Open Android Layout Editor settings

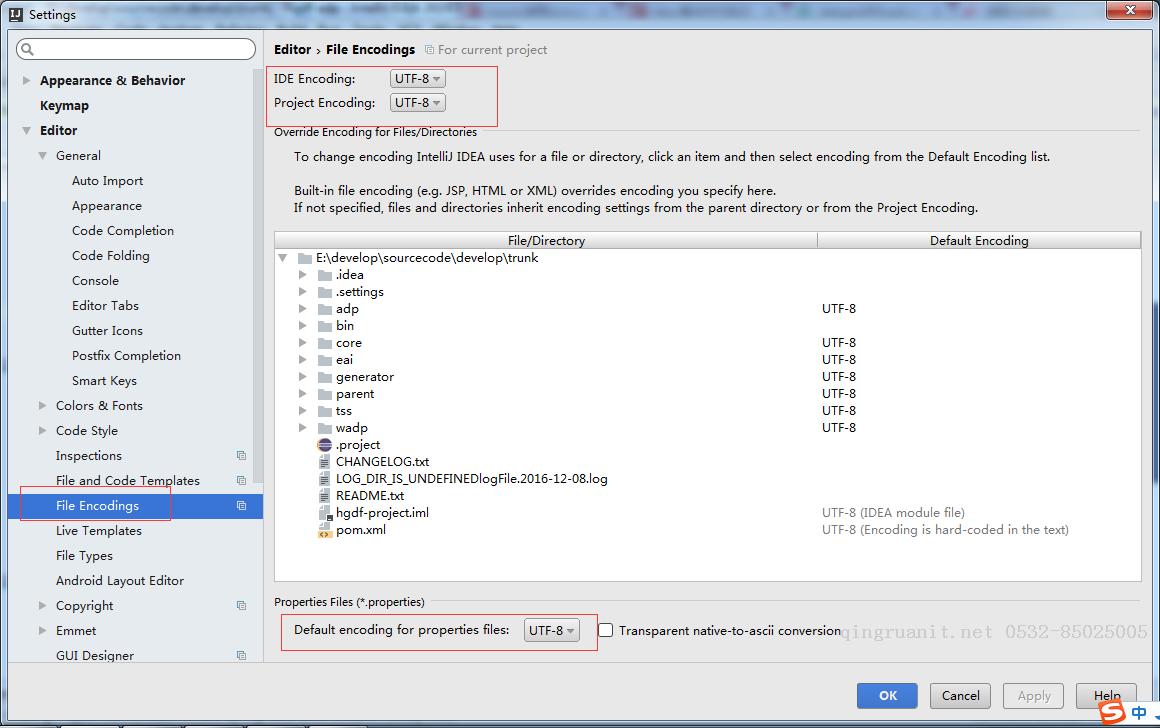click(x=120, y=581)
